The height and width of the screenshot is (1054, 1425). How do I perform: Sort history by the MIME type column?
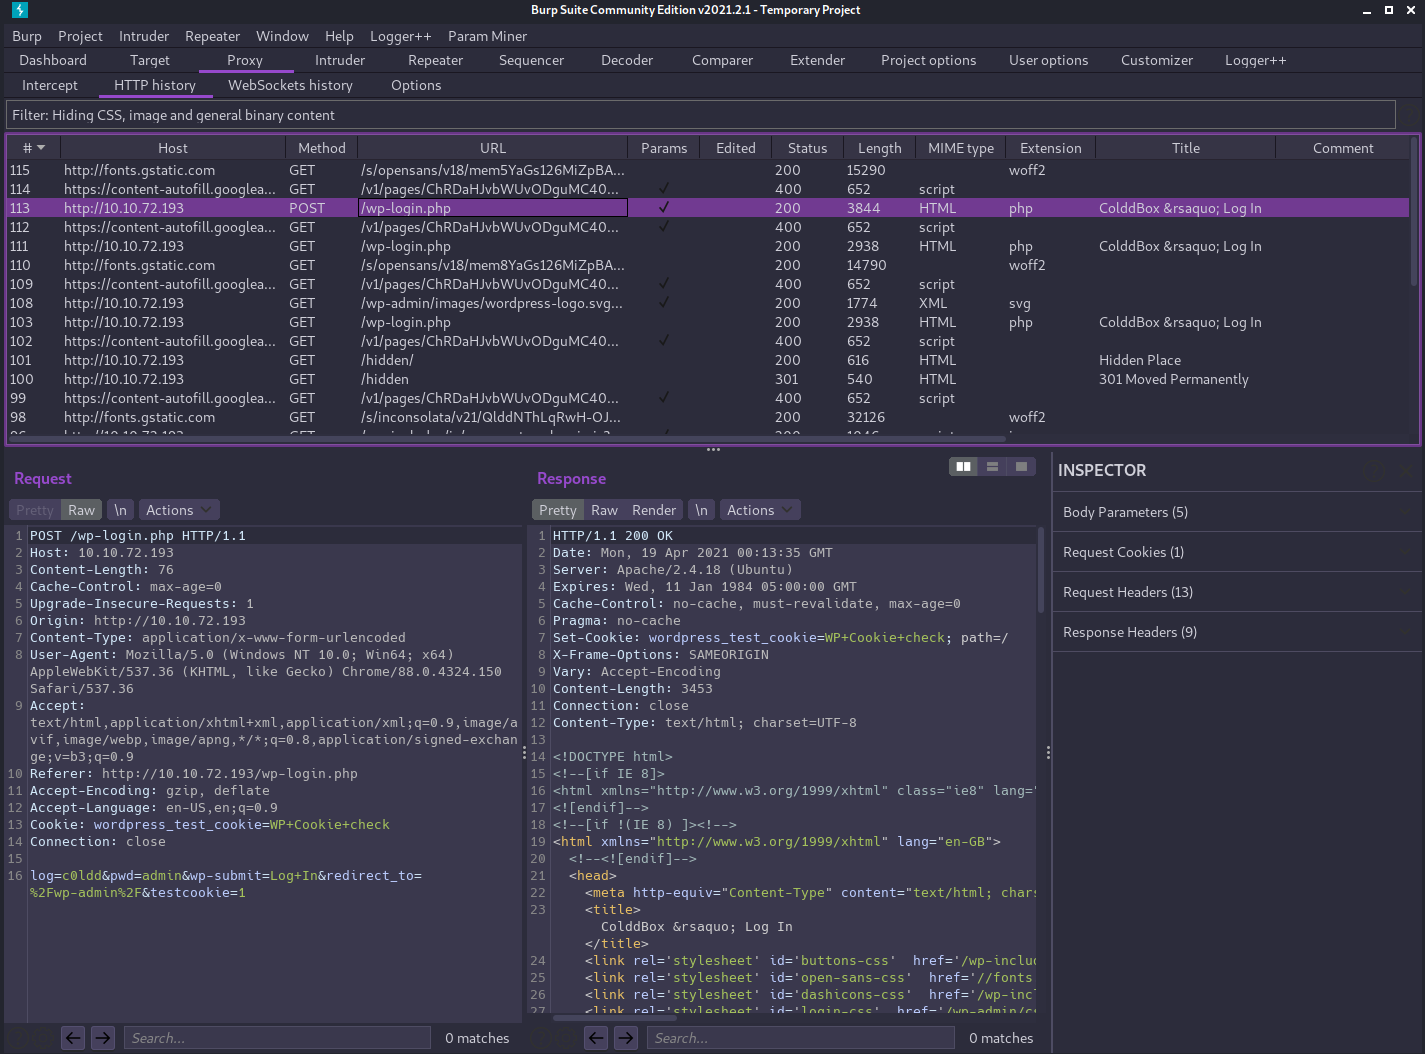pyautogui.click(x=960, y=148)
